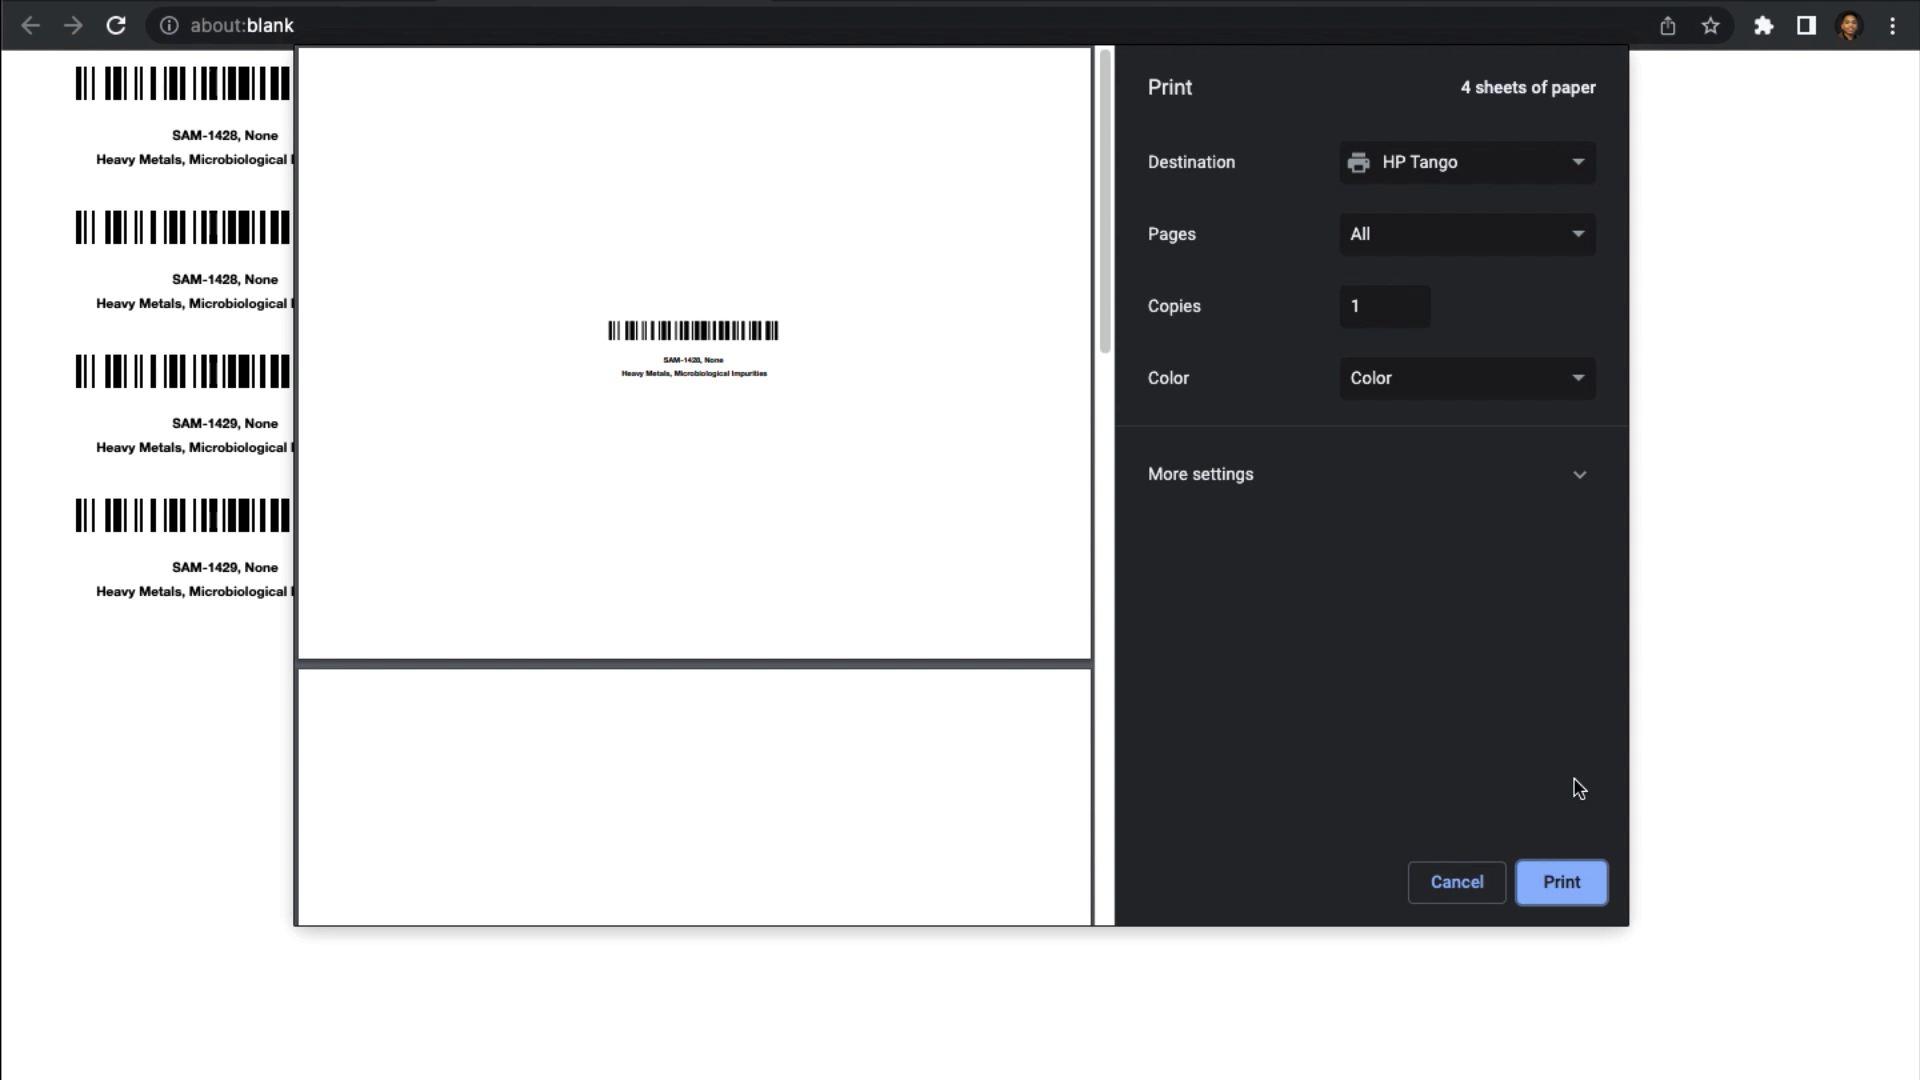Click the back navigation arrow icon

32,25
